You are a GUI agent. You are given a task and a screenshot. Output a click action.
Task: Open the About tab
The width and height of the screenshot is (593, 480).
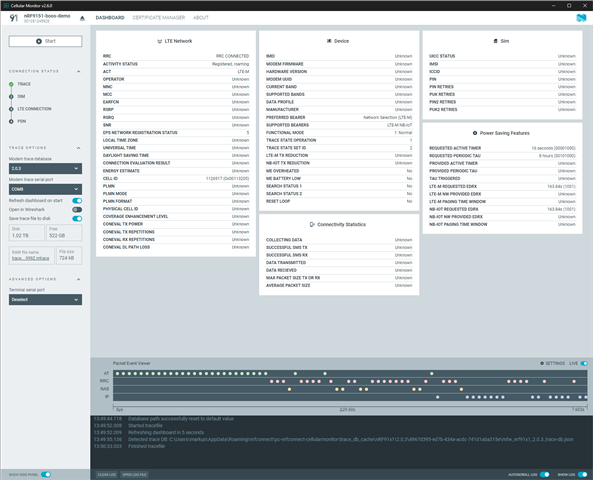pyautogui.click(x=201, y=18)
